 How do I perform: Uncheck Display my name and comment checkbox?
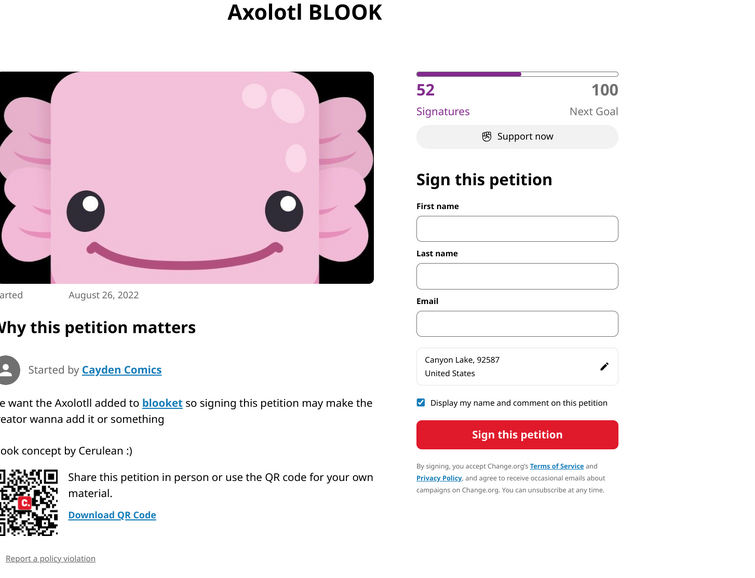click(x=421, y=403)
